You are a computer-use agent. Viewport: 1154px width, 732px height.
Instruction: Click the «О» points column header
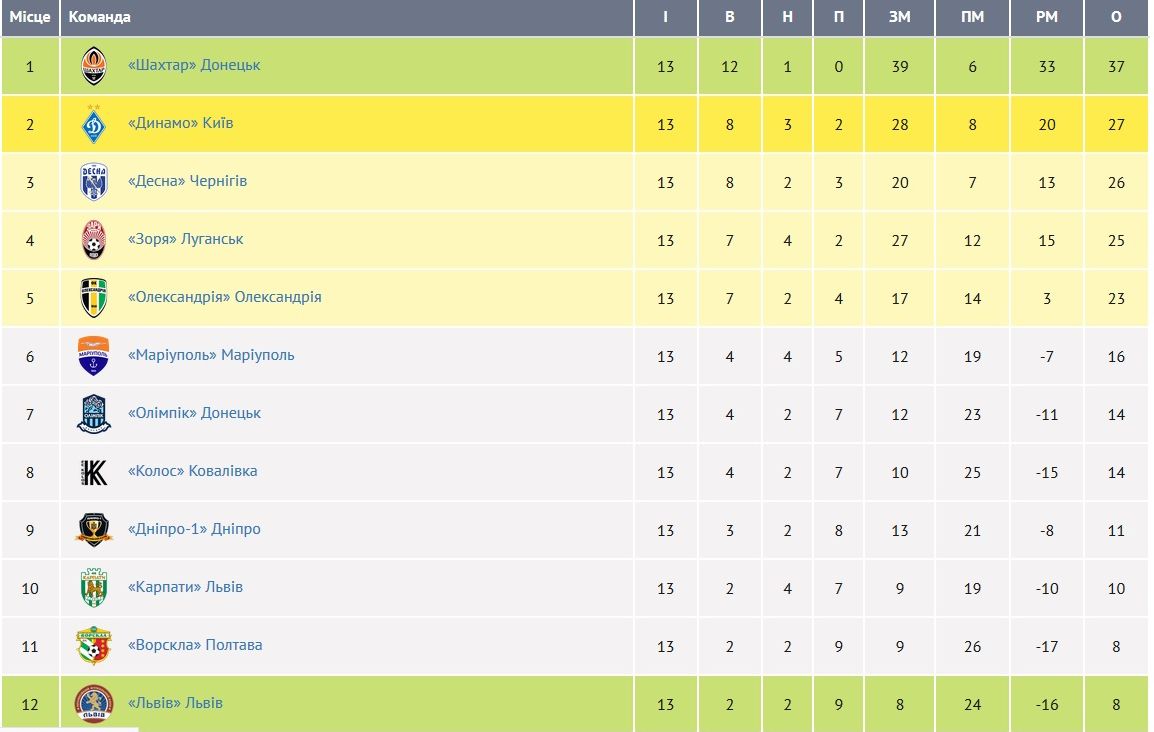pyautogui.click(x=1116, y=17)
